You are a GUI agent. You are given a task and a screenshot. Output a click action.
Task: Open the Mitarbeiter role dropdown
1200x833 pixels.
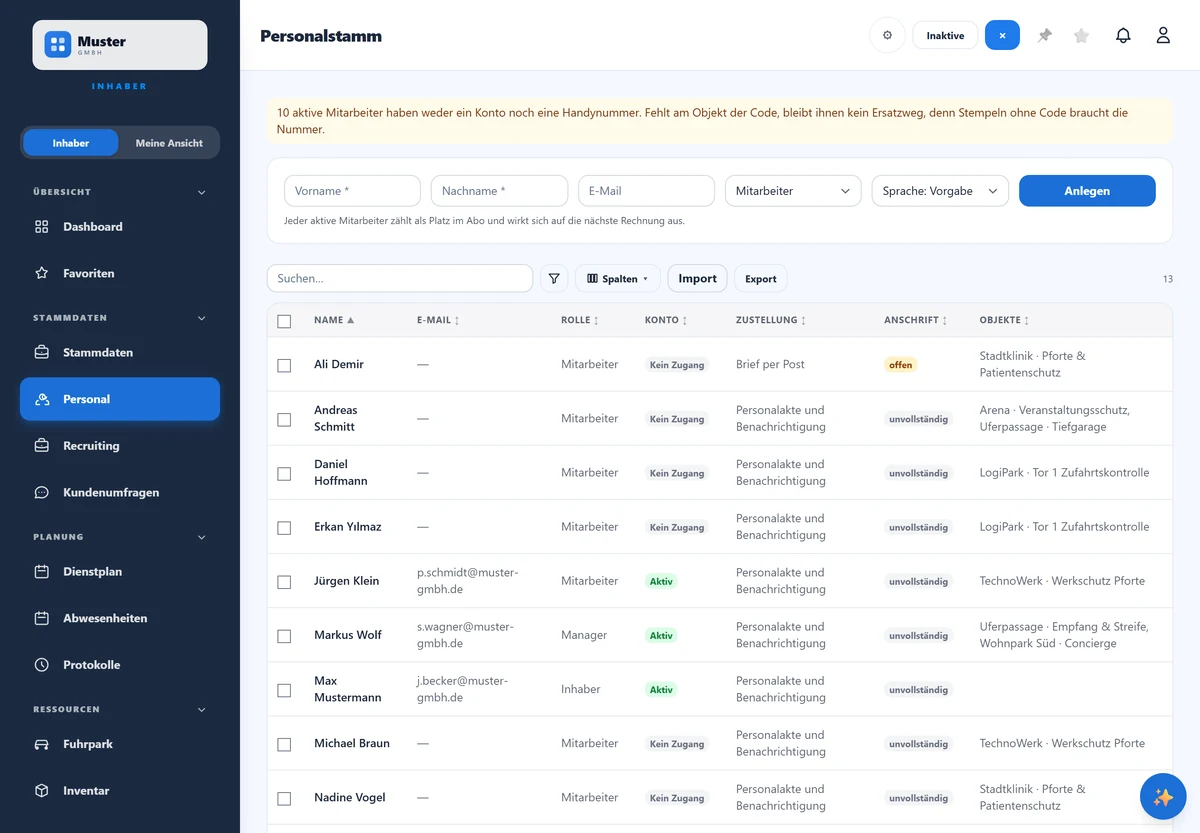pos(793,191)
